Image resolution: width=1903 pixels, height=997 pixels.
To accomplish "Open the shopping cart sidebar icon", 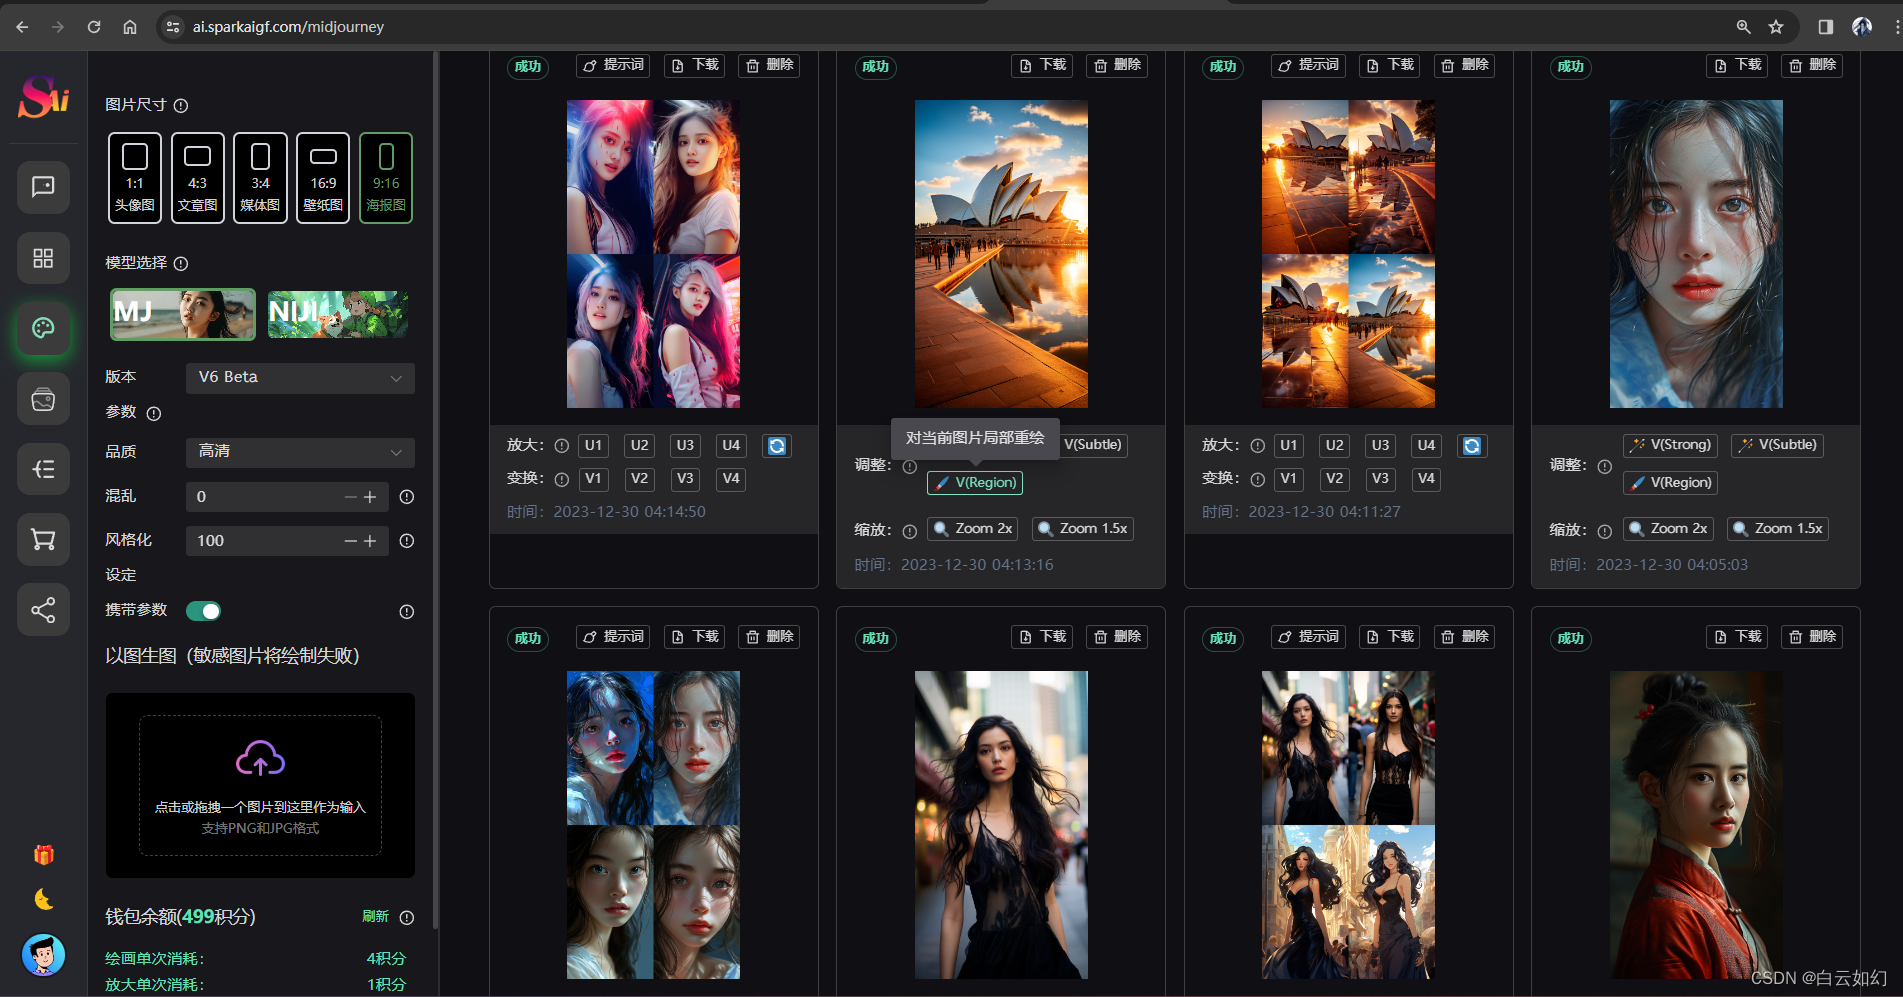I will tap(43, 539).
